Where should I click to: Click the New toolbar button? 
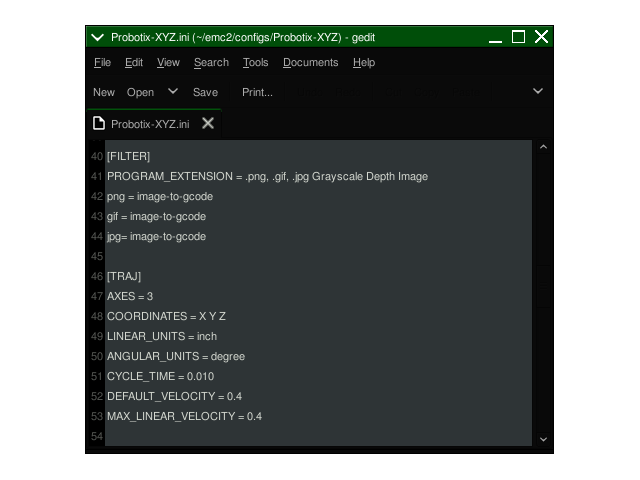[x=104, y=92]
